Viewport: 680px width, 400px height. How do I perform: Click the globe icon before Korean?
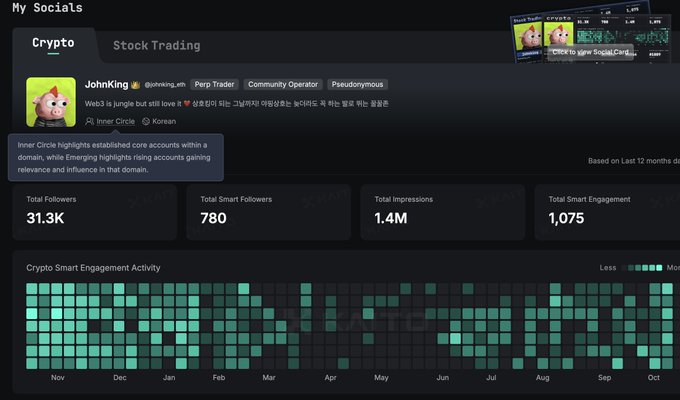(x=146, y=121)
